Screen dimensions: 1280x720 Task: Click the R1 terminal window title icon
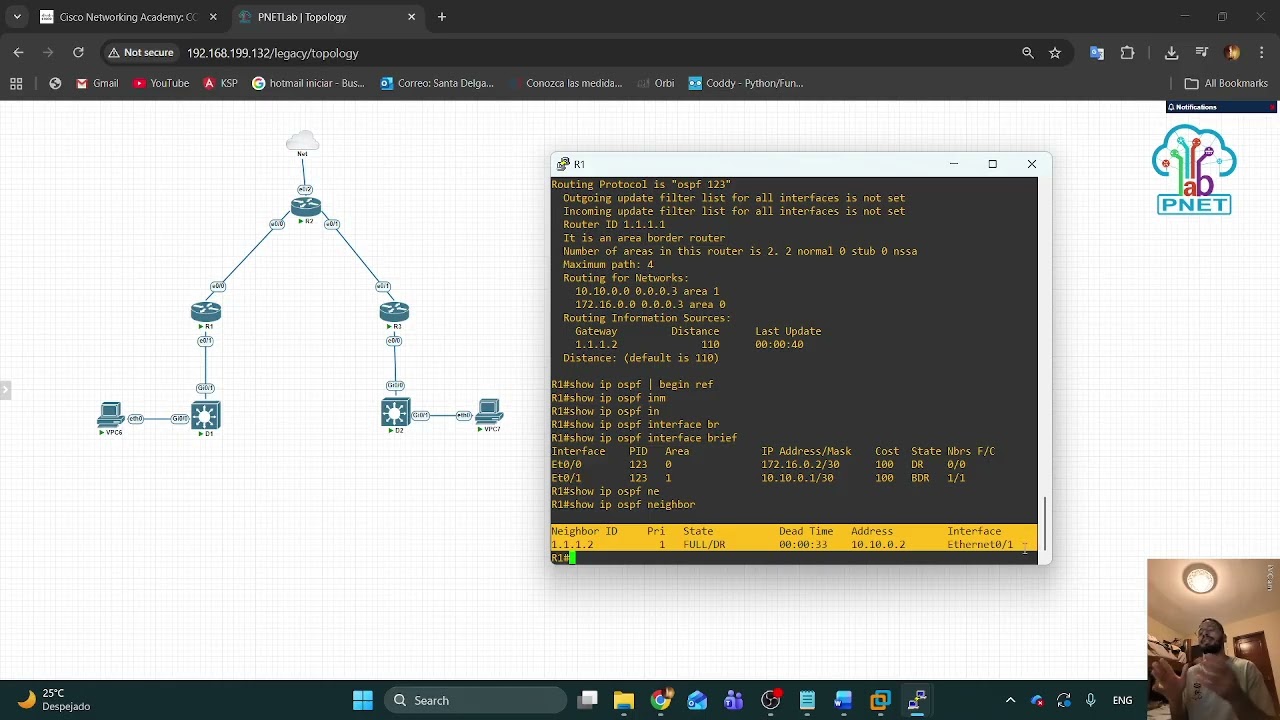[x=564, y=164]
